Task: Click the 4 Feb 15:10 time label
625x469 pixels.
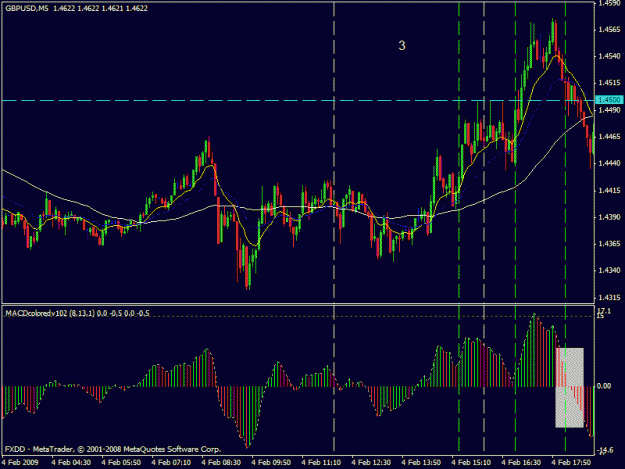Action: tap(471, 463)
